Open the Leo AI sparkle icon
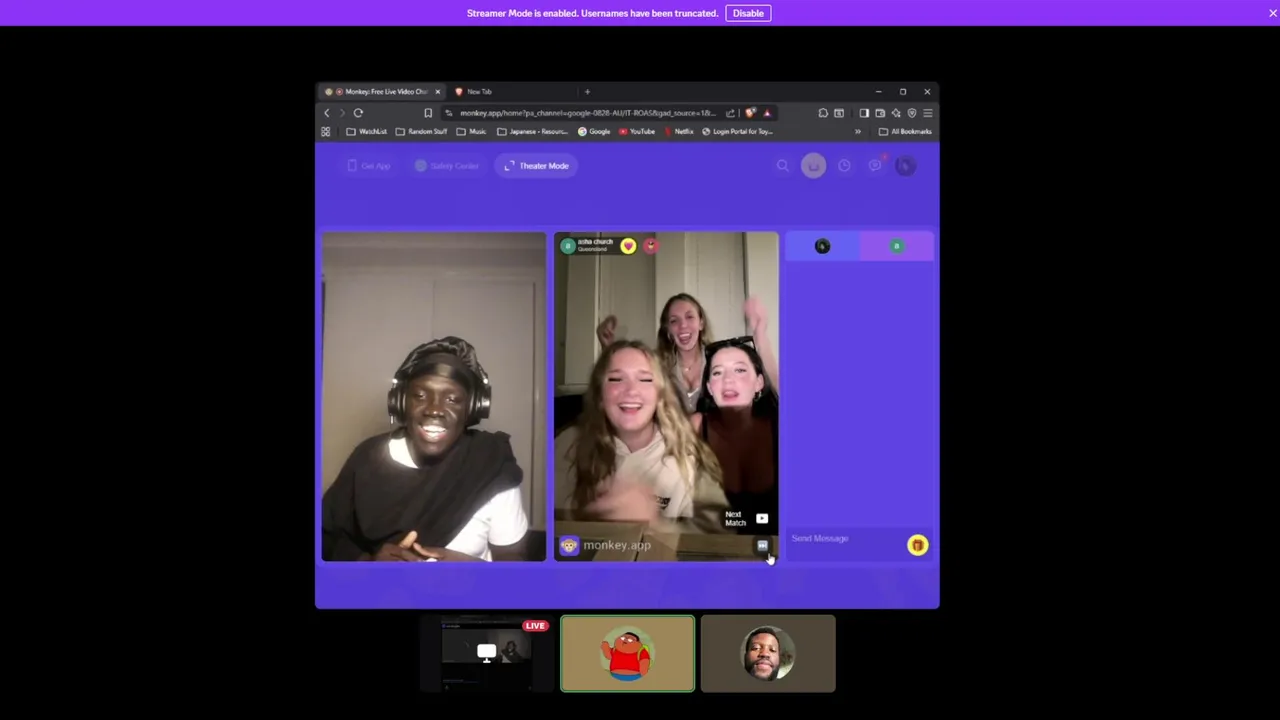 (x=896, y=113)
